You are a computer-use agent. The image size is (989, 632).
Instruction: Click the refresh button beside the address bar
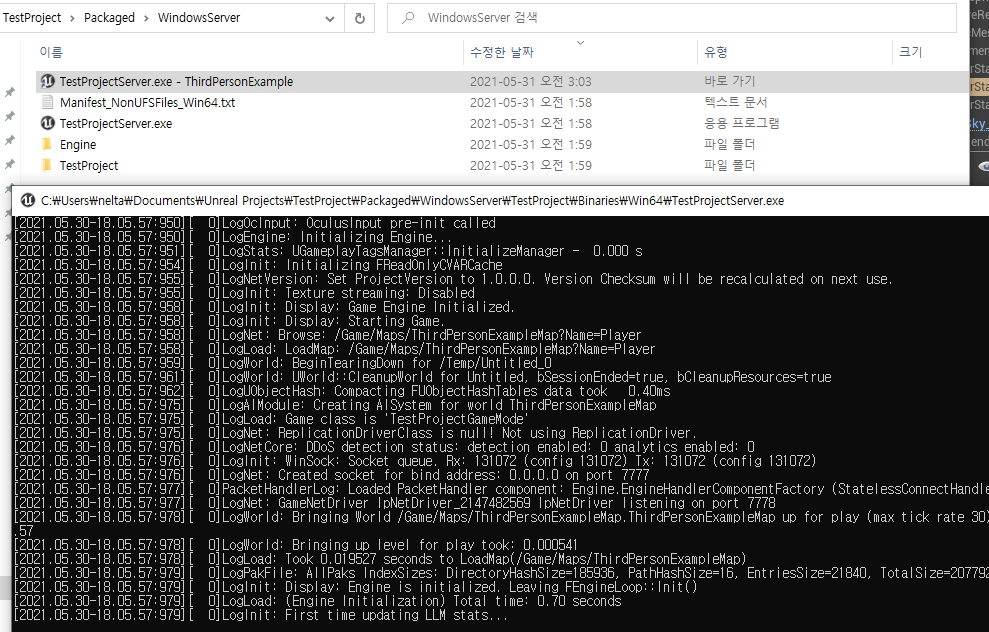click(x=360, y=18)
